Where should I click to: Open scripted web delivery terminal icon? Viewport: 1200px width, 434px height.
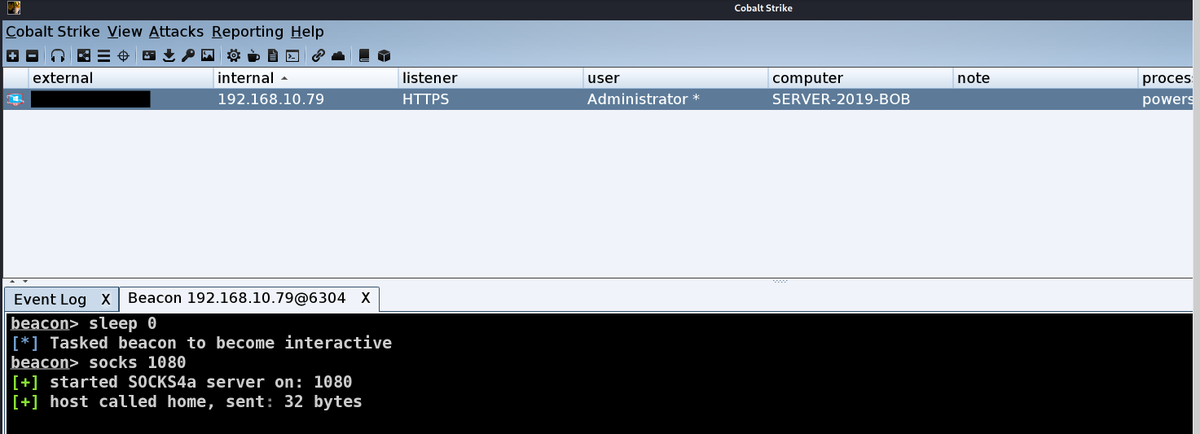pyautogui.click(x=292, y=55)
